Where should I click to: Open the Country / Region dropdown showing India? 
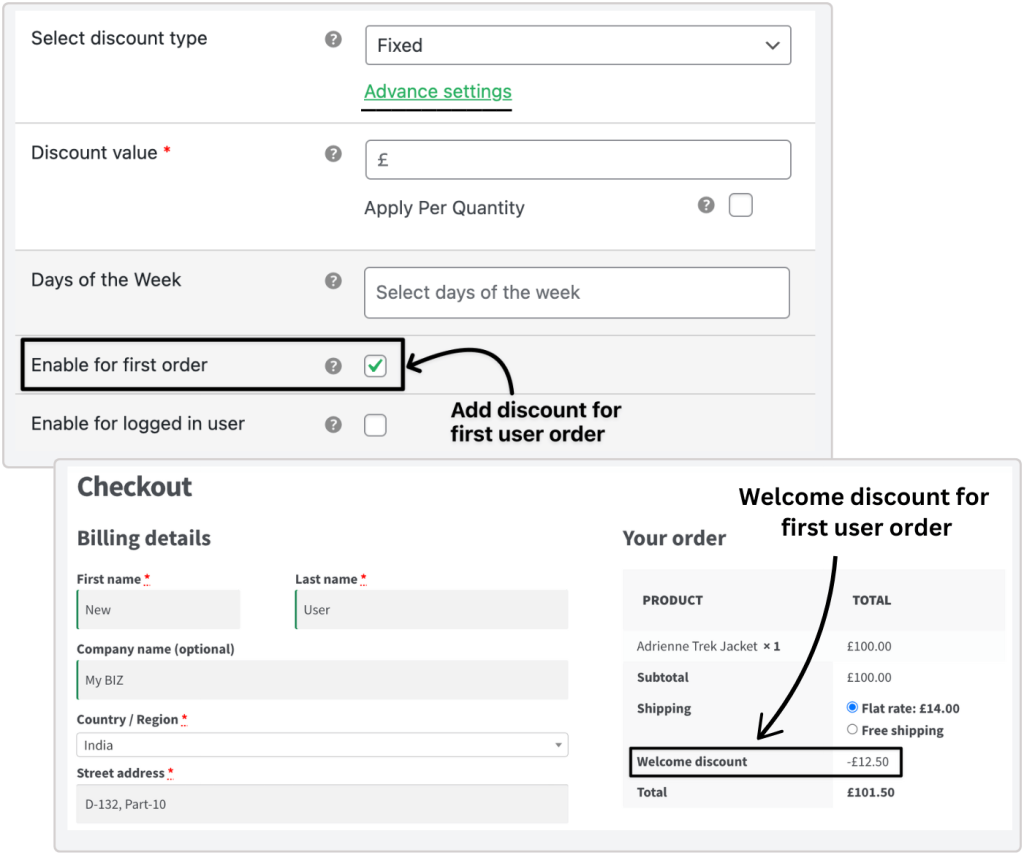[x=323, y=745]
